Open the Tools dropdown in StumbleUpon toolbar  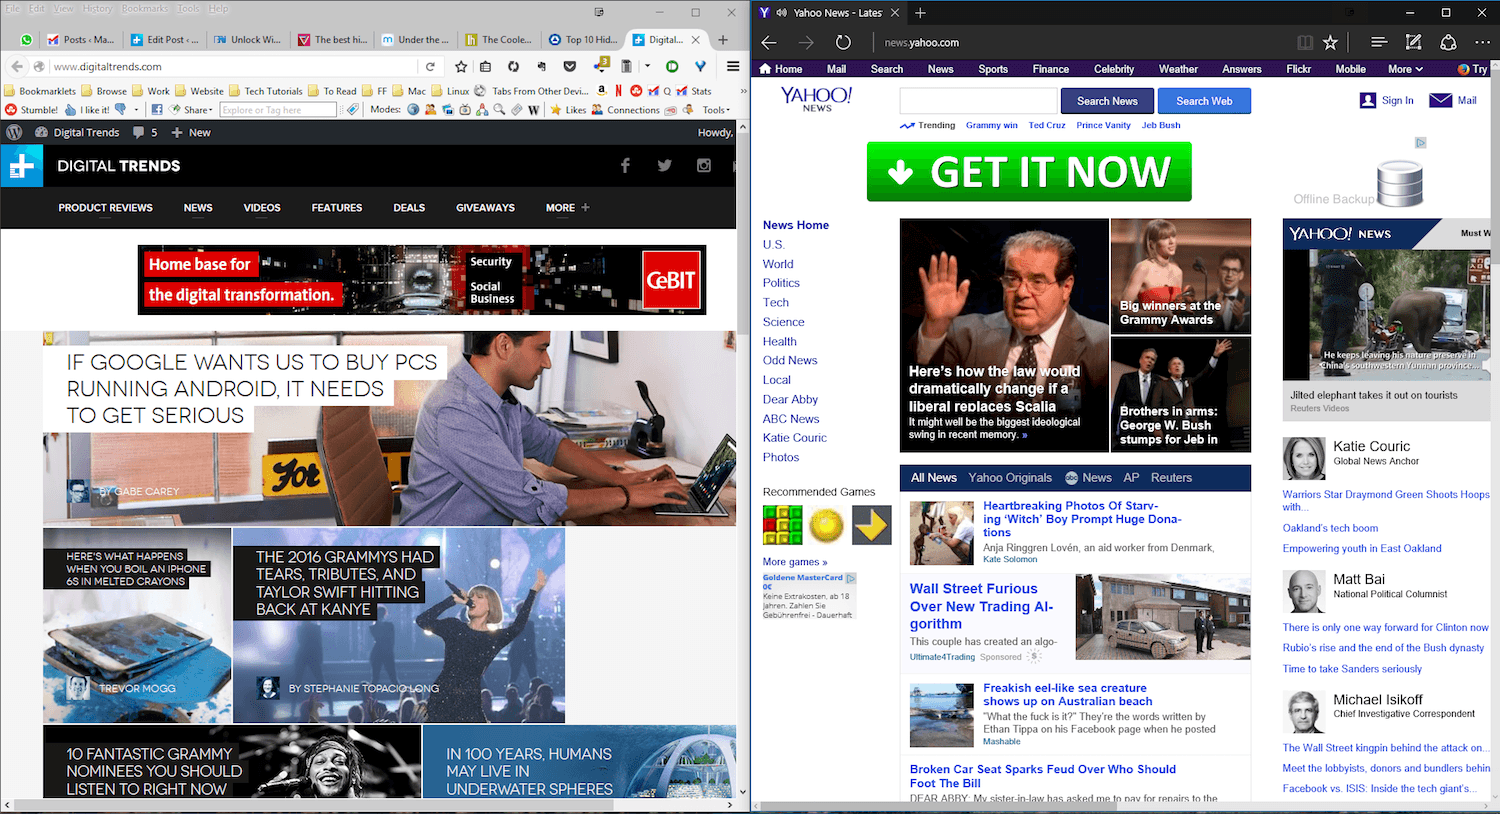pos(716,110)
